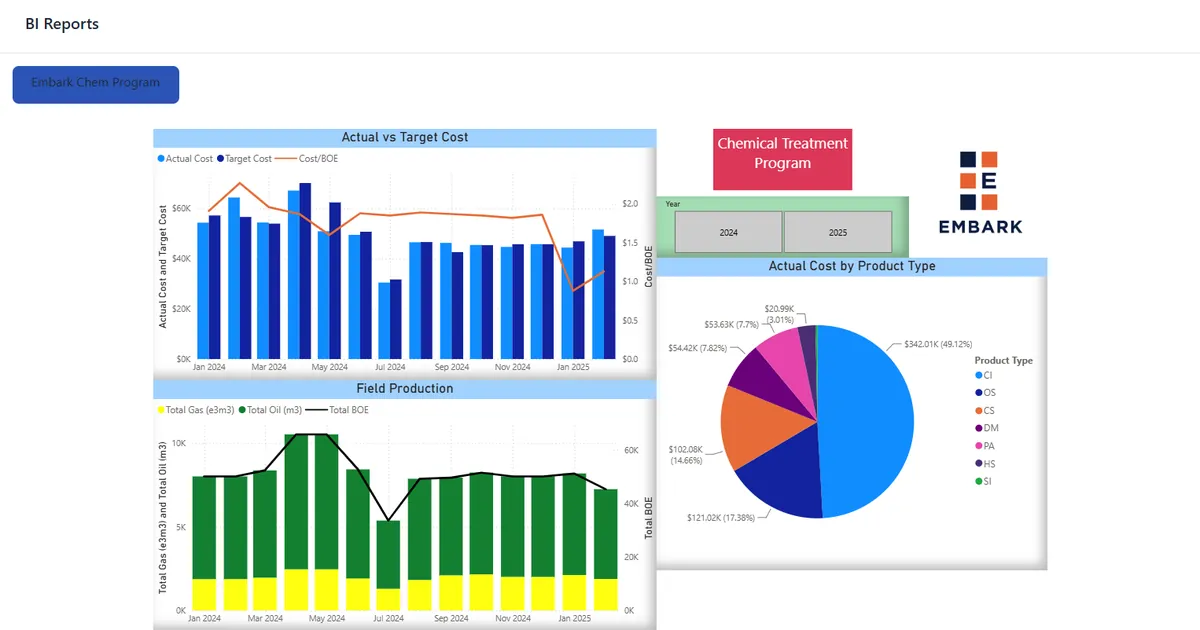
Task: Click the Jul 2024 Actual Cost bar
Action: click(x=384, y=320)
